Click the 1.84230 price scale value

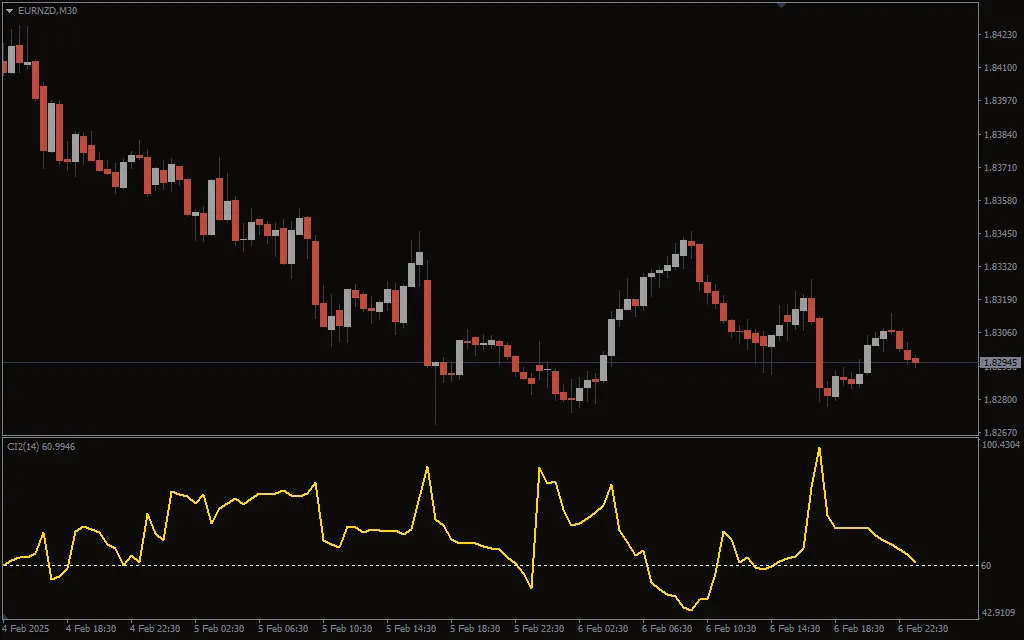pos(999,33)
